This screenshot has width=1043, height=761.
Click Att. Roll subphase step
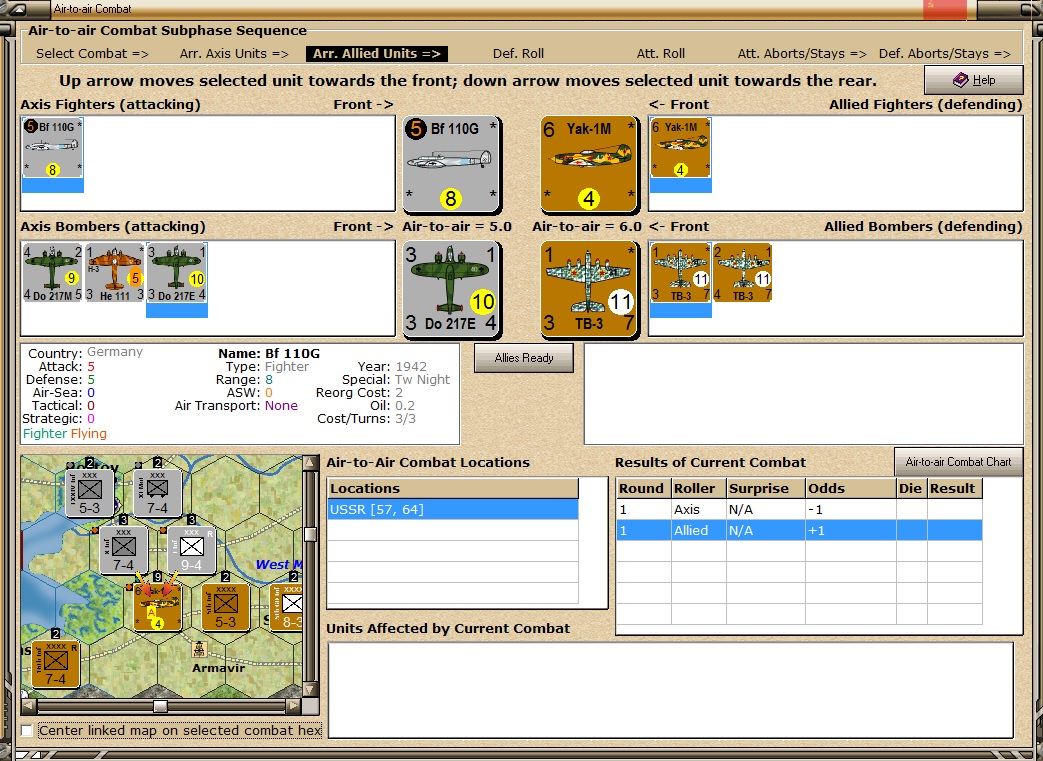click(x=661, y=54)
